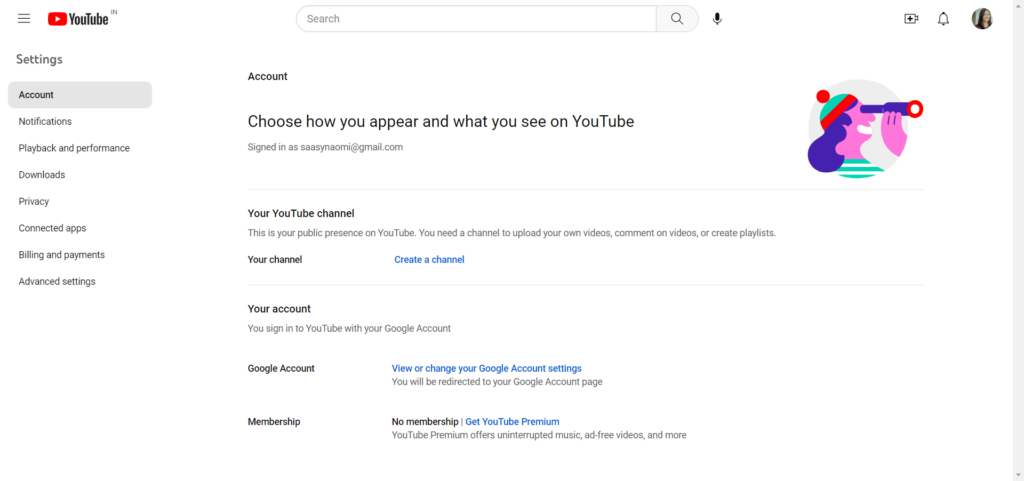
Task: Click the 'Your account' heading
Action: click(x=279, y=309)
